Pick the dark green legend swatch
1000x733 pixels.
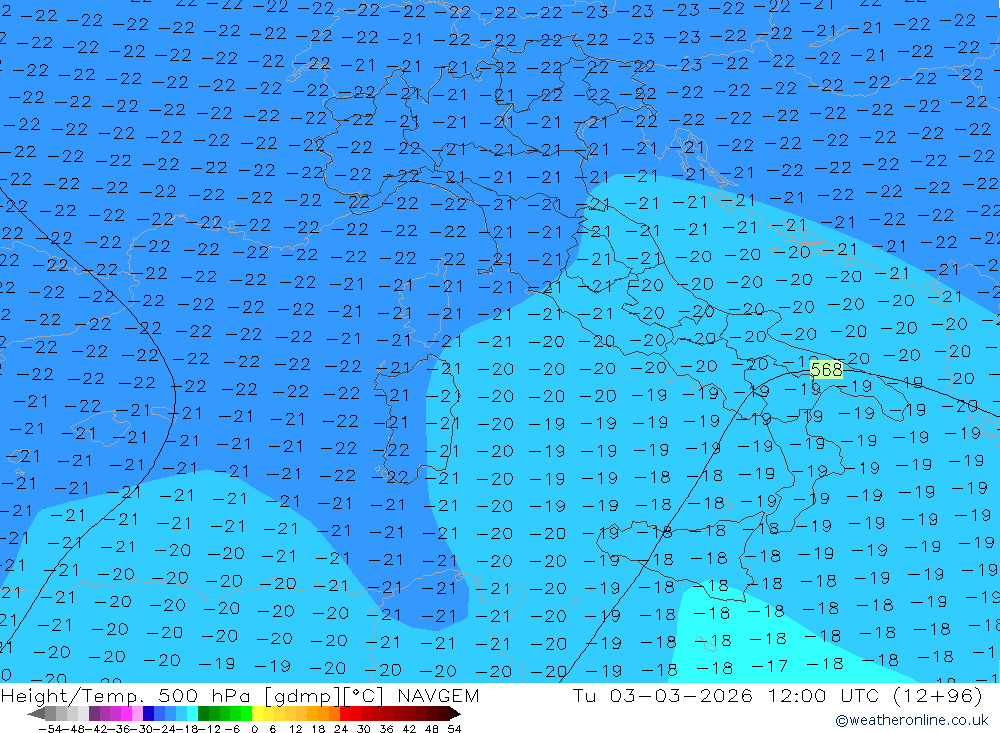click(x=203, y=714)
